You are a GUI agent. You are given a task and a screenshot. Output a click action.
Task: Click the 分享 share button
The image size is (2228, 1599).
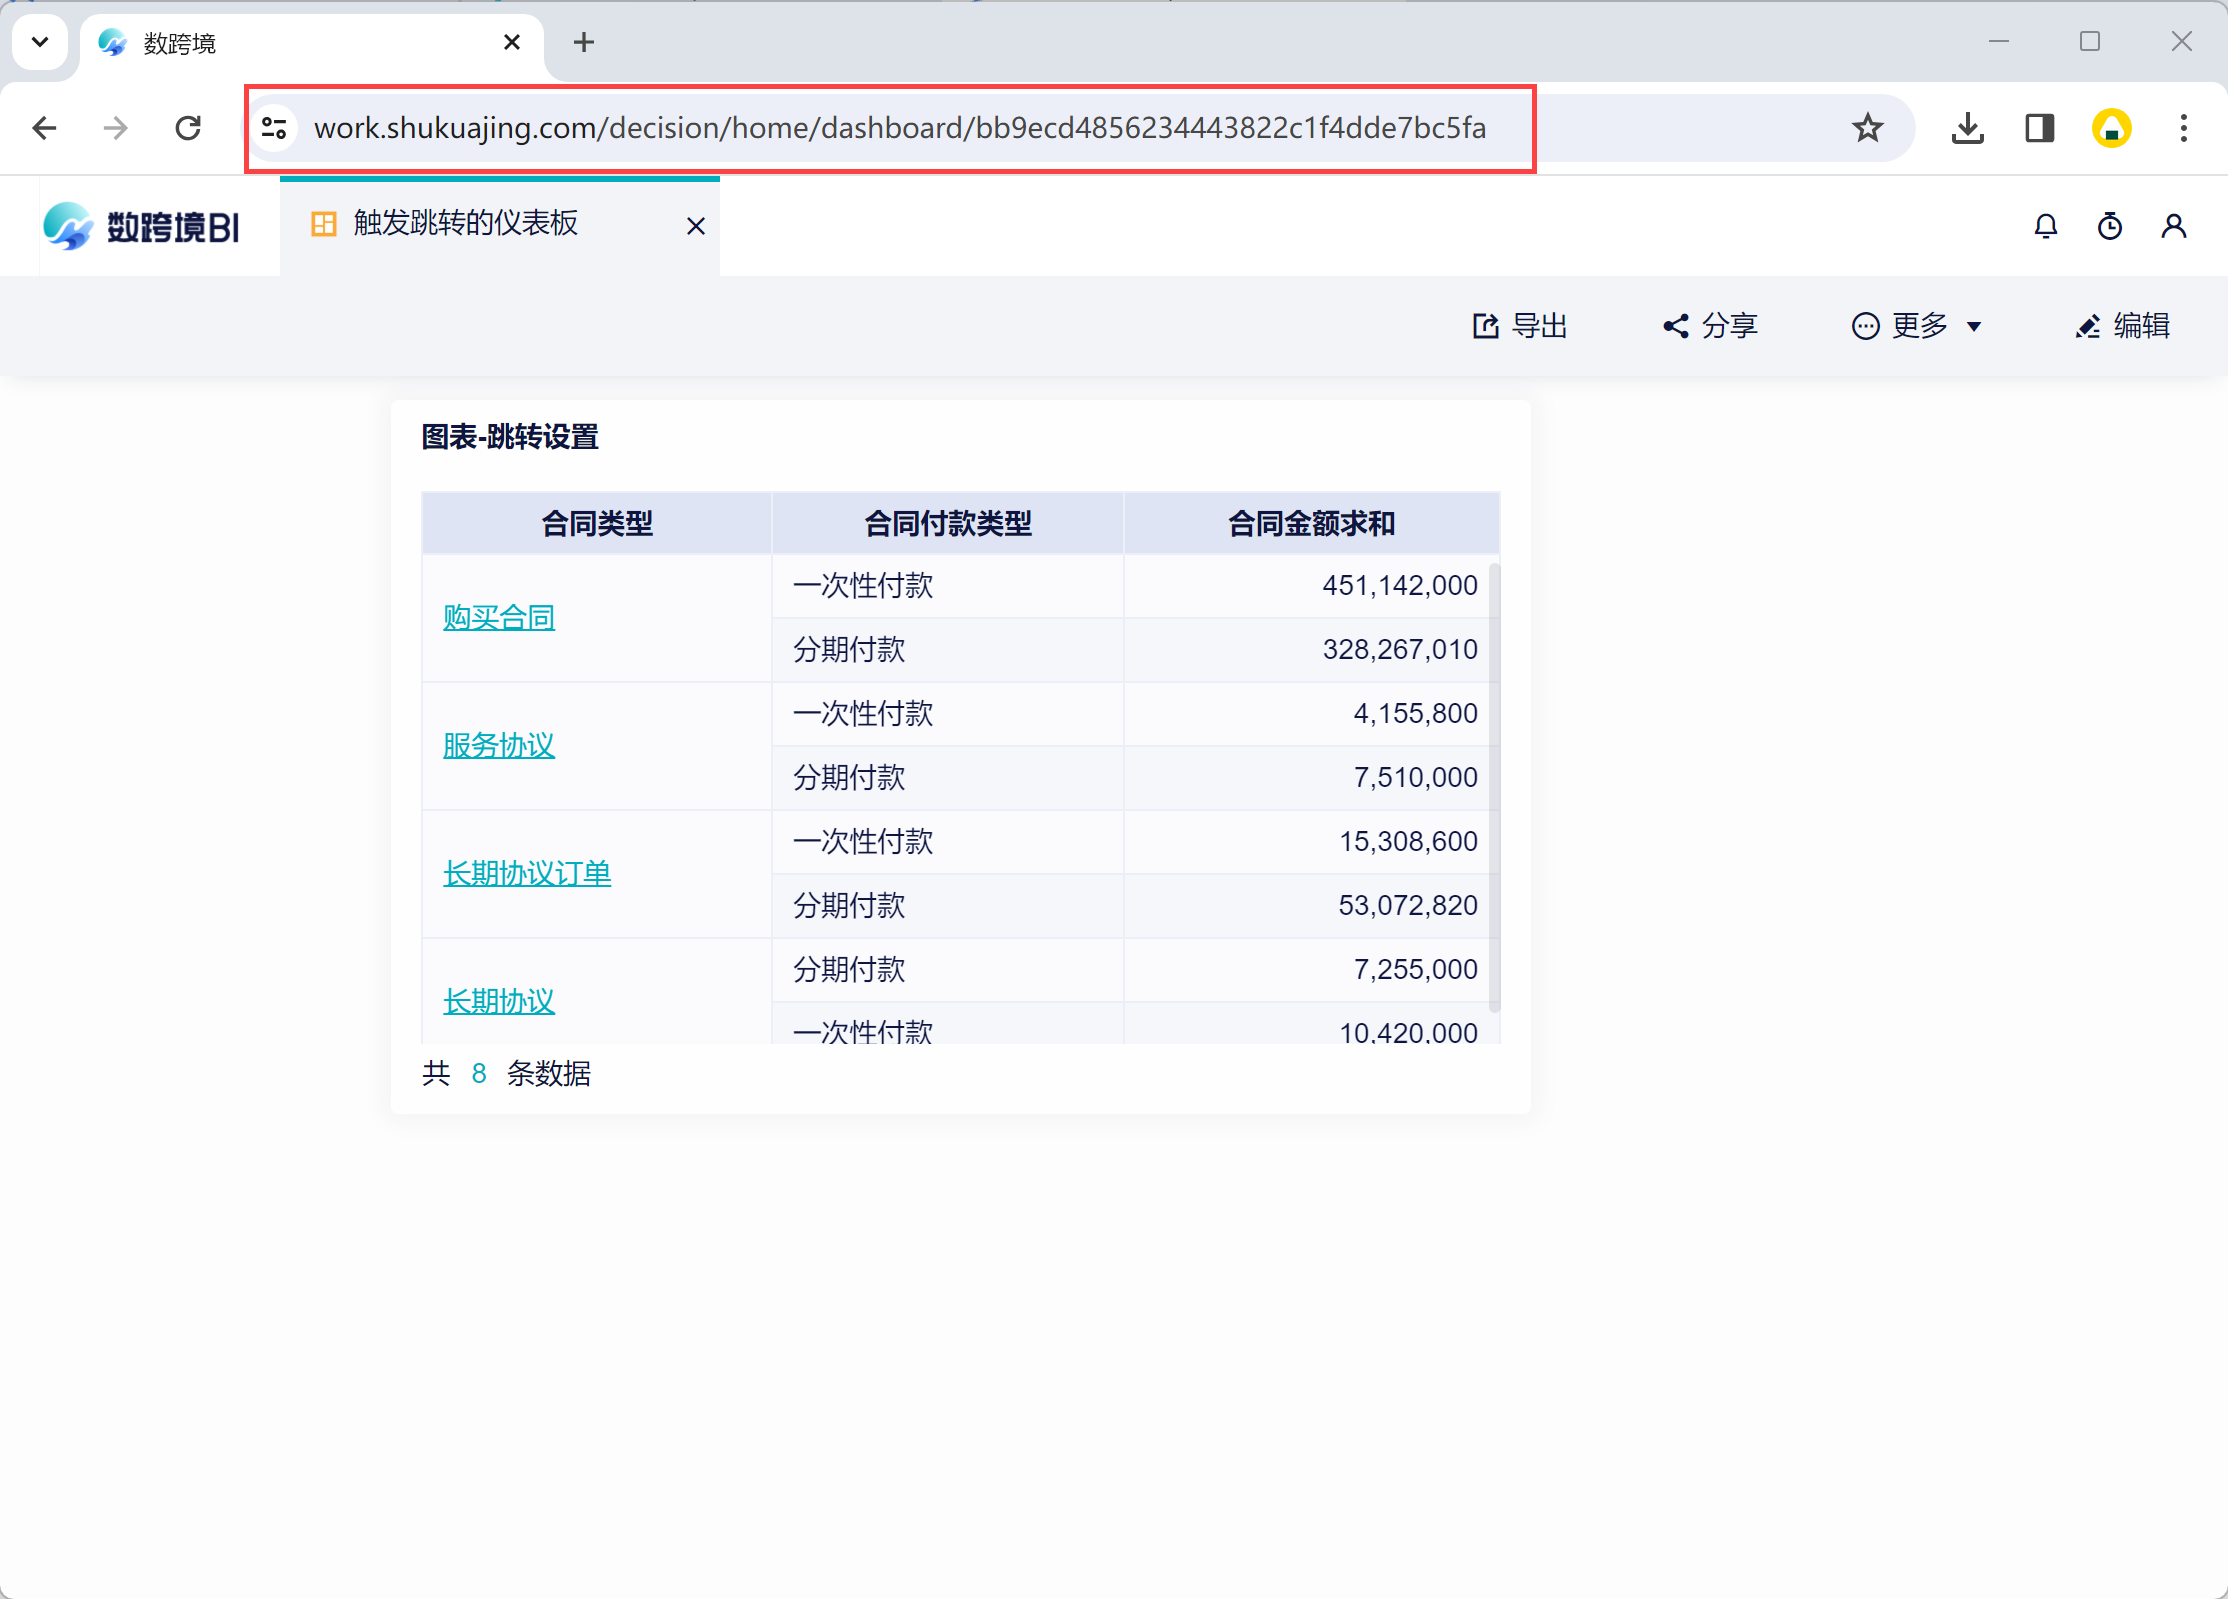pos(1710,326)
